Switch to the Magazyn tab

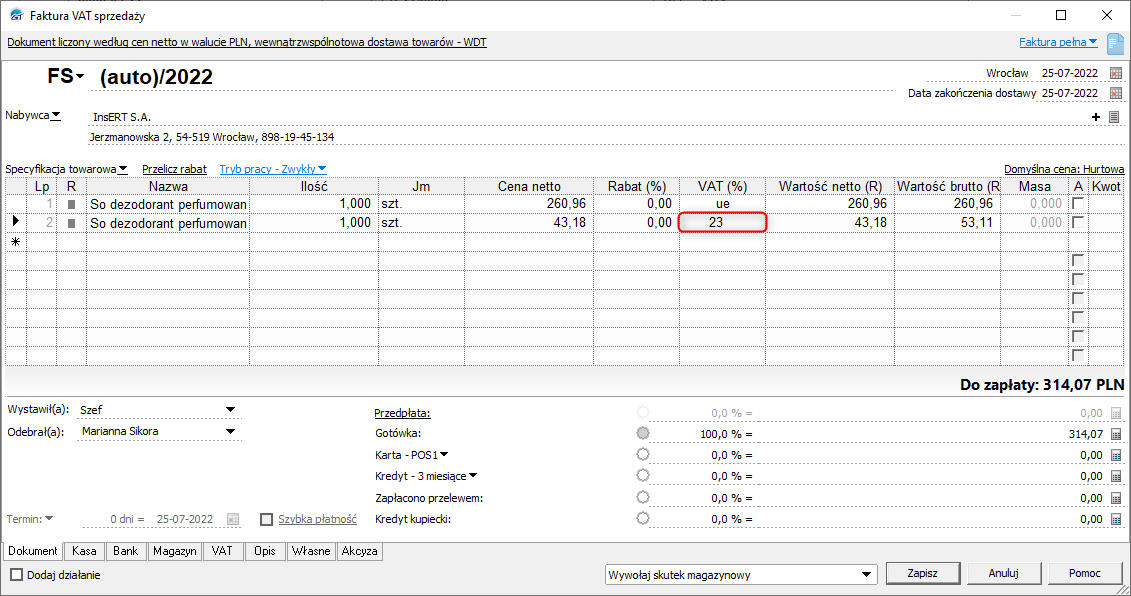[174, 551]
